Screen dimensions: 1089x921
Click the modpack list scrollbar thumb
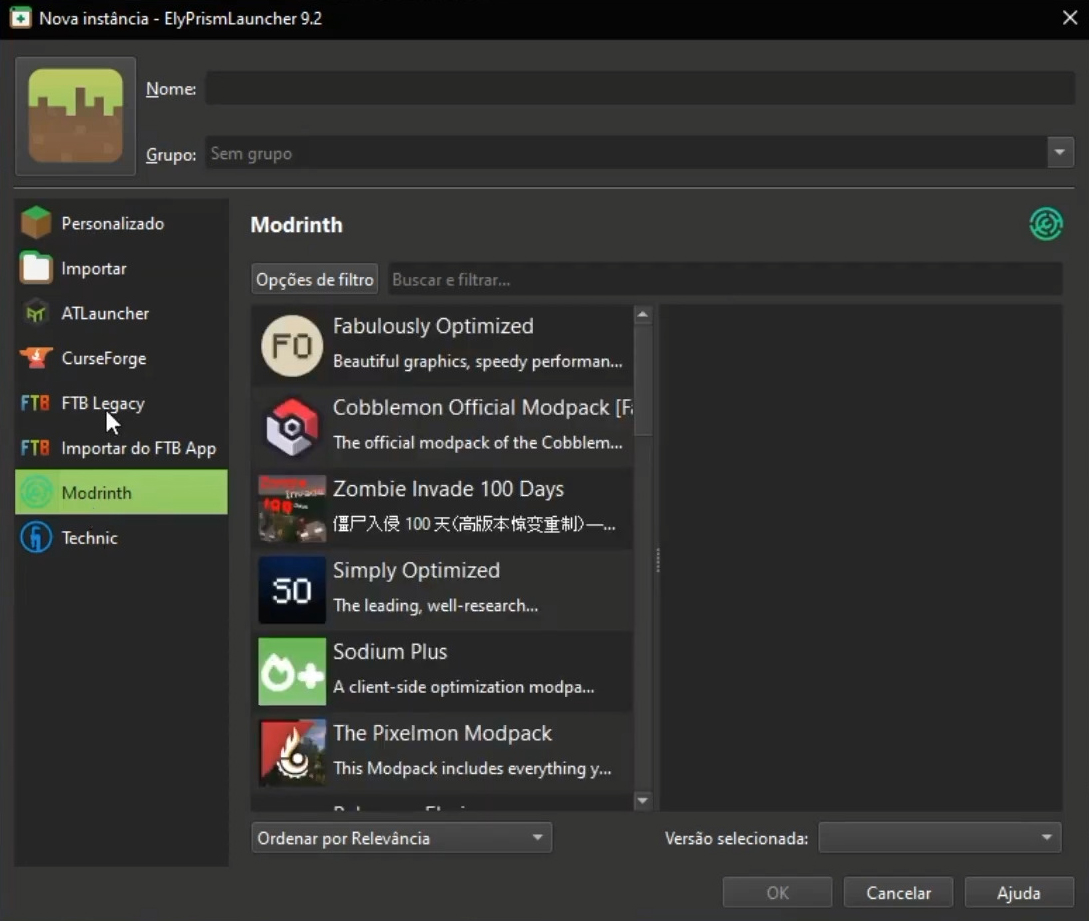[643, 379]
